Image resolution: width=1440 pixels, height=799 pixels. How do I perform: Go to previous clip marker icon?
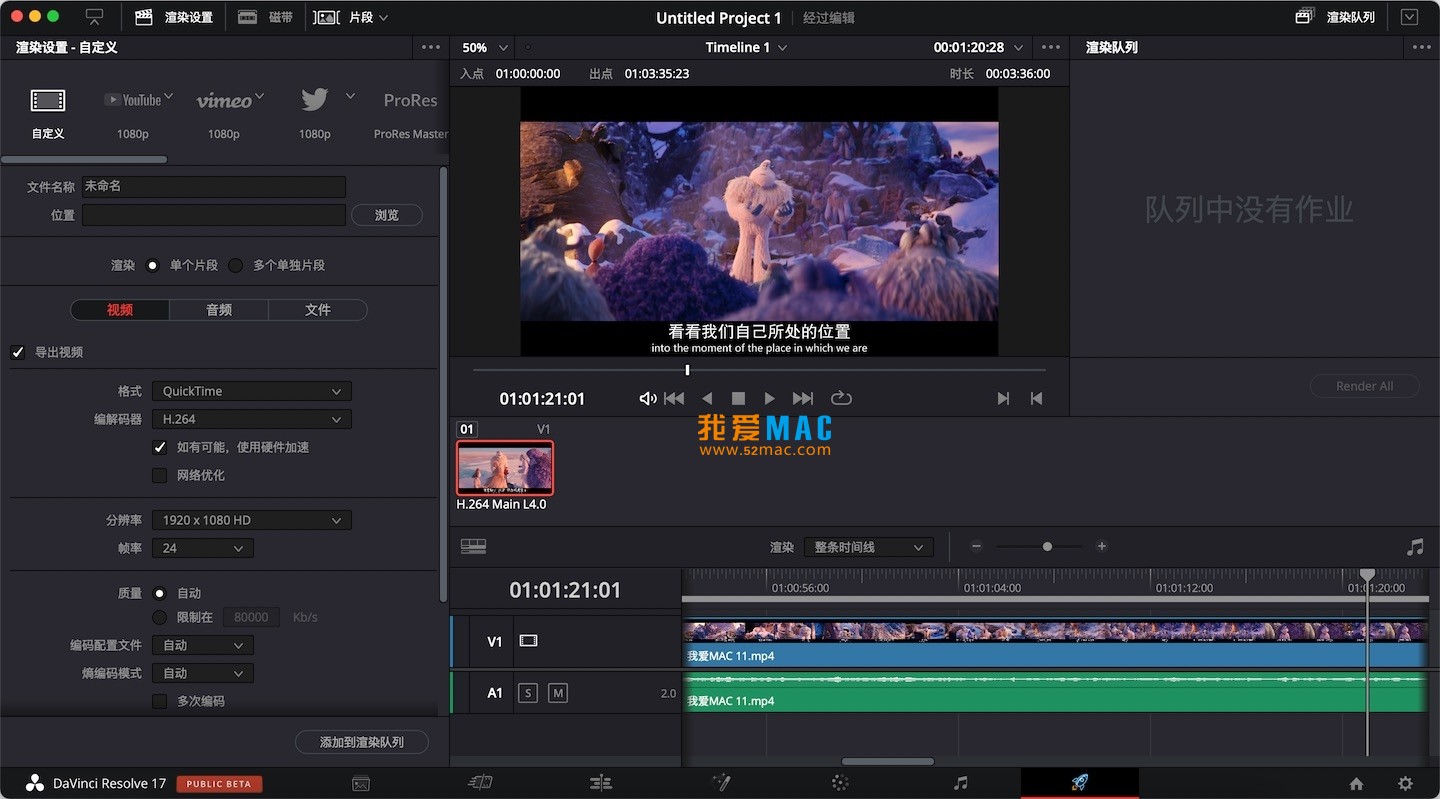pos(1036,398)
